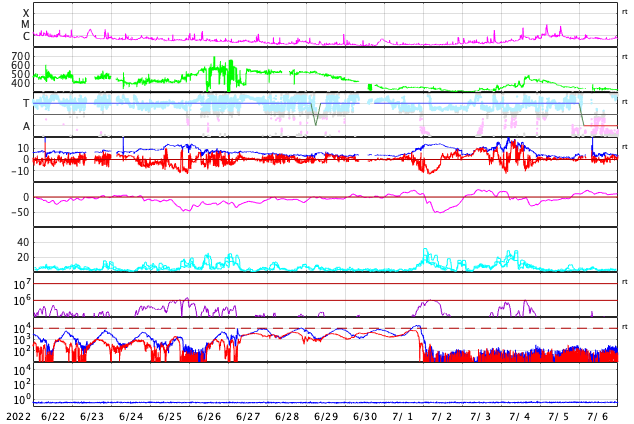Select the 7/ 1 date label
Screen dimensions: 634x424
click(403, 417)
